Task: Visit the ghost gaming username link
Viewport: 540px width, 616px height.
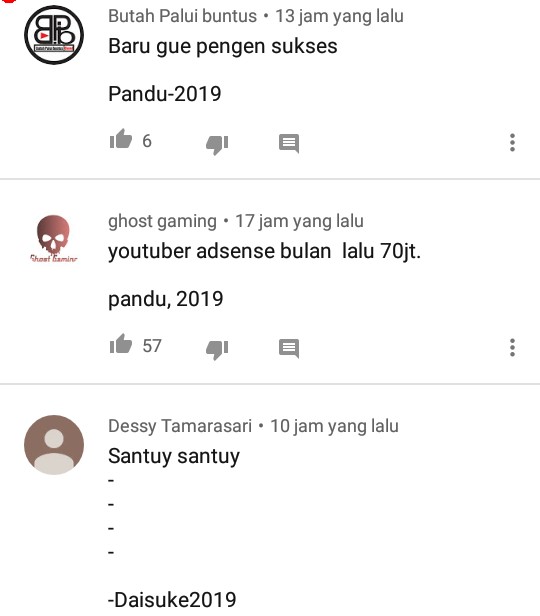Action: point(162,221)
